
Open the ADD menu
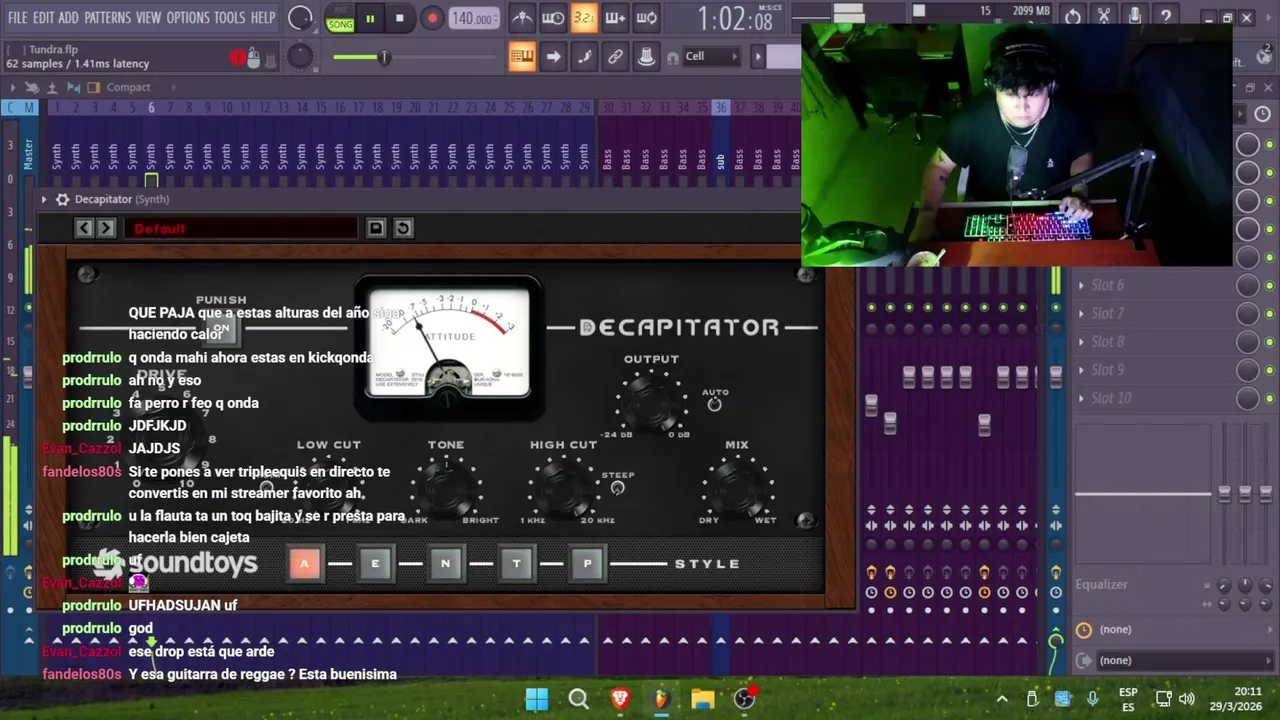click(68, 18)
